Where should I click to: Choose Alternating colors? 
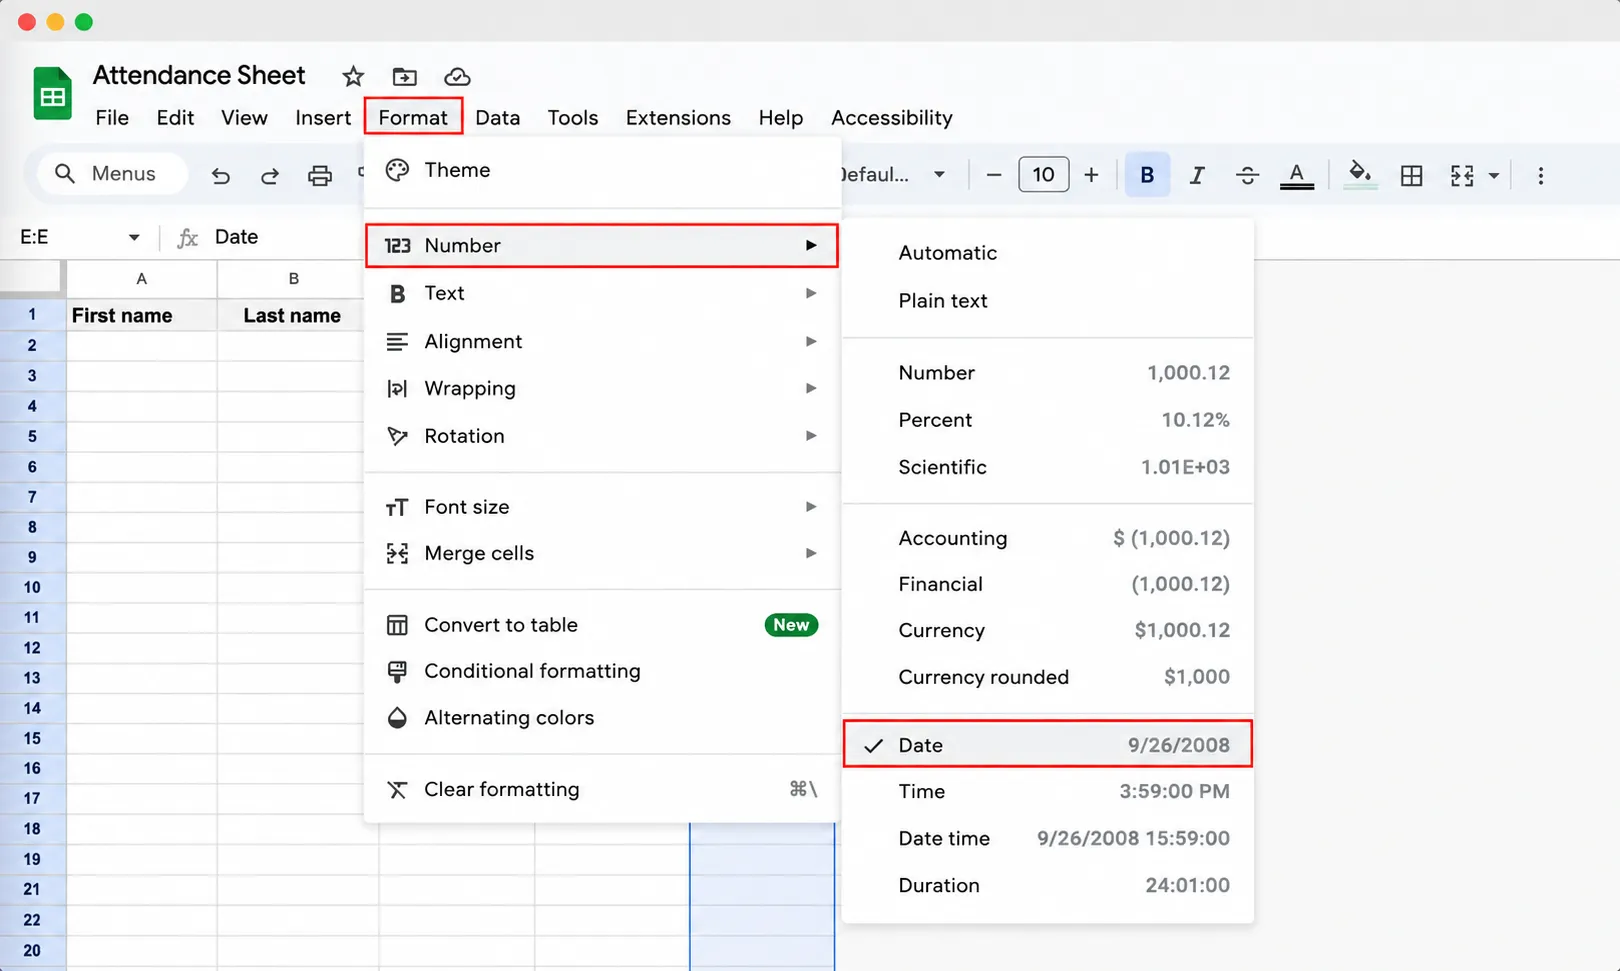click(602, 718)
